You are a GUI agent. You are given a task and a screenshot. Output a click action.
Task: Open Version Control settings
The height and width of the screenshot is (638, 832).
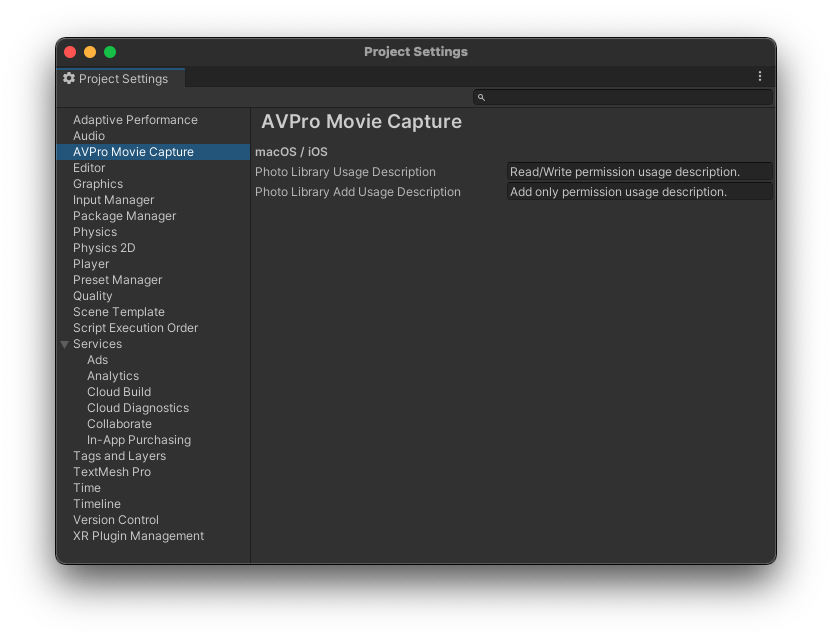[x=116, y=520]
